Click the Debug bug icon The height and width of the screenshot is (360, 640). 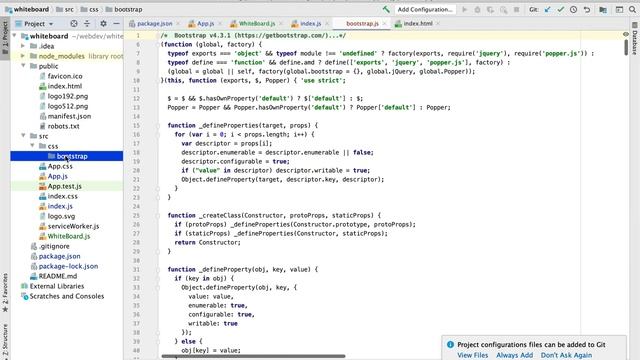(477, 9)
